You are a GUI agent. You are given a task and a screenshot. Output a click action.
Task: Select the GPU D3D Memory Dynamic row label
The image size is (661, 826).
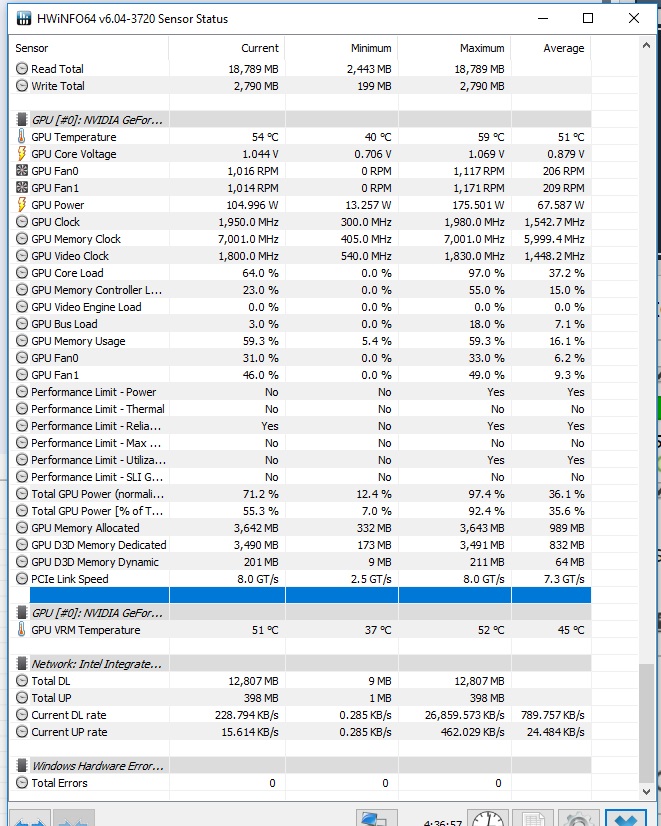[x=95, y=562]
